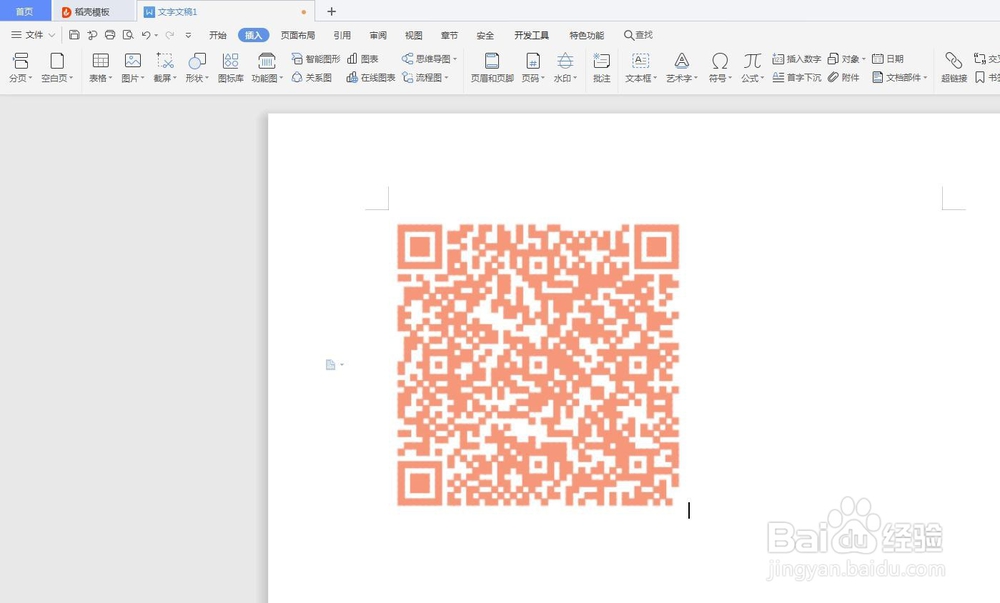Select the 插入 ribbon tab

point(253,35)
